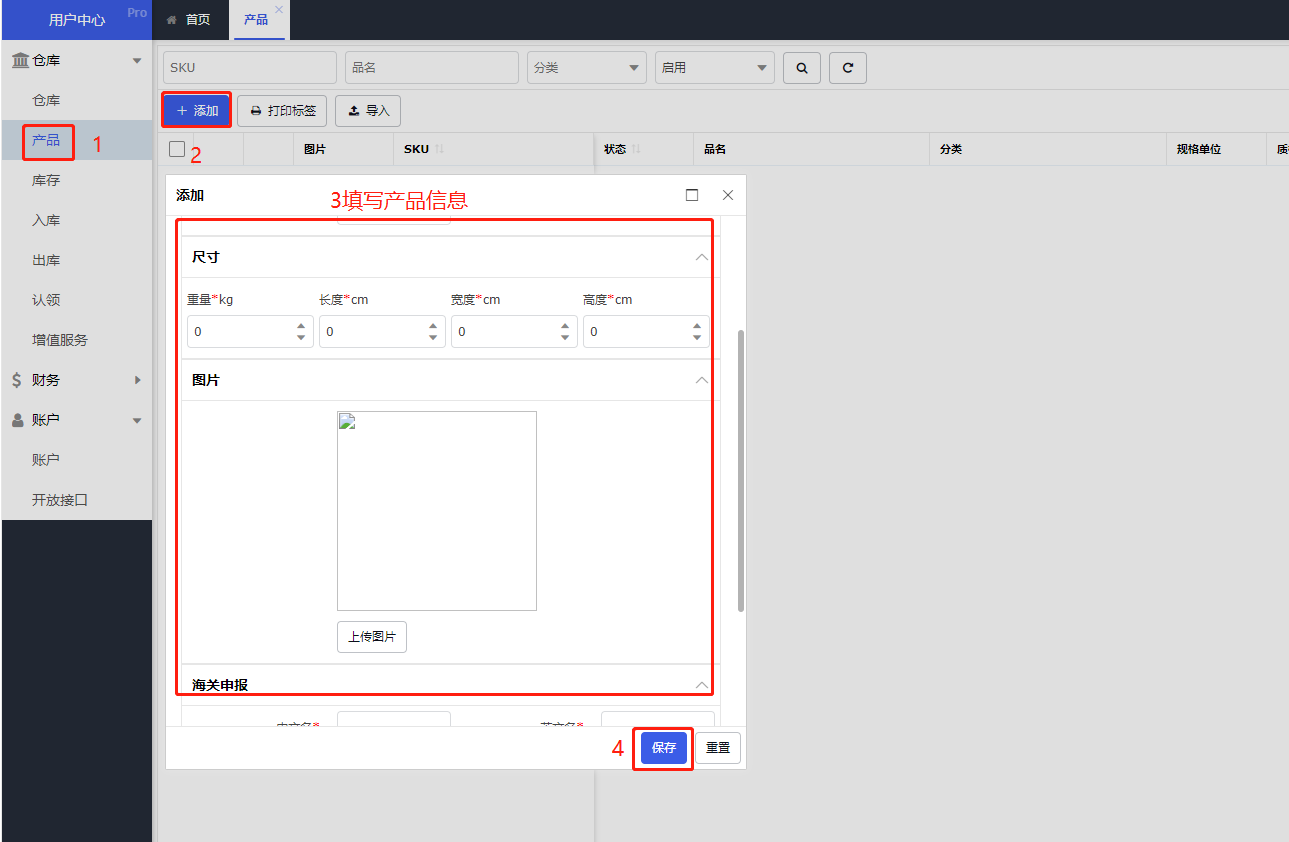Click the 品名 search field
The image size is (1289, 842).
[x=432, y=68]
